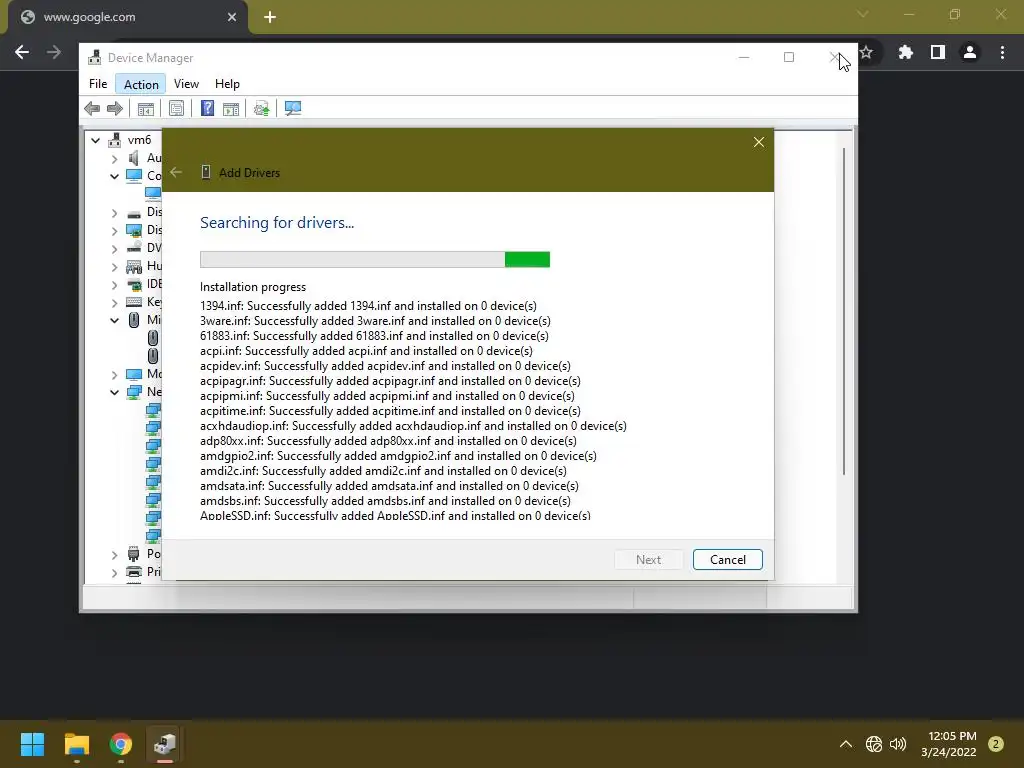Open Chrome side panel icon
This screenshot has width=1024, height=768.
(x=938, y=52)
